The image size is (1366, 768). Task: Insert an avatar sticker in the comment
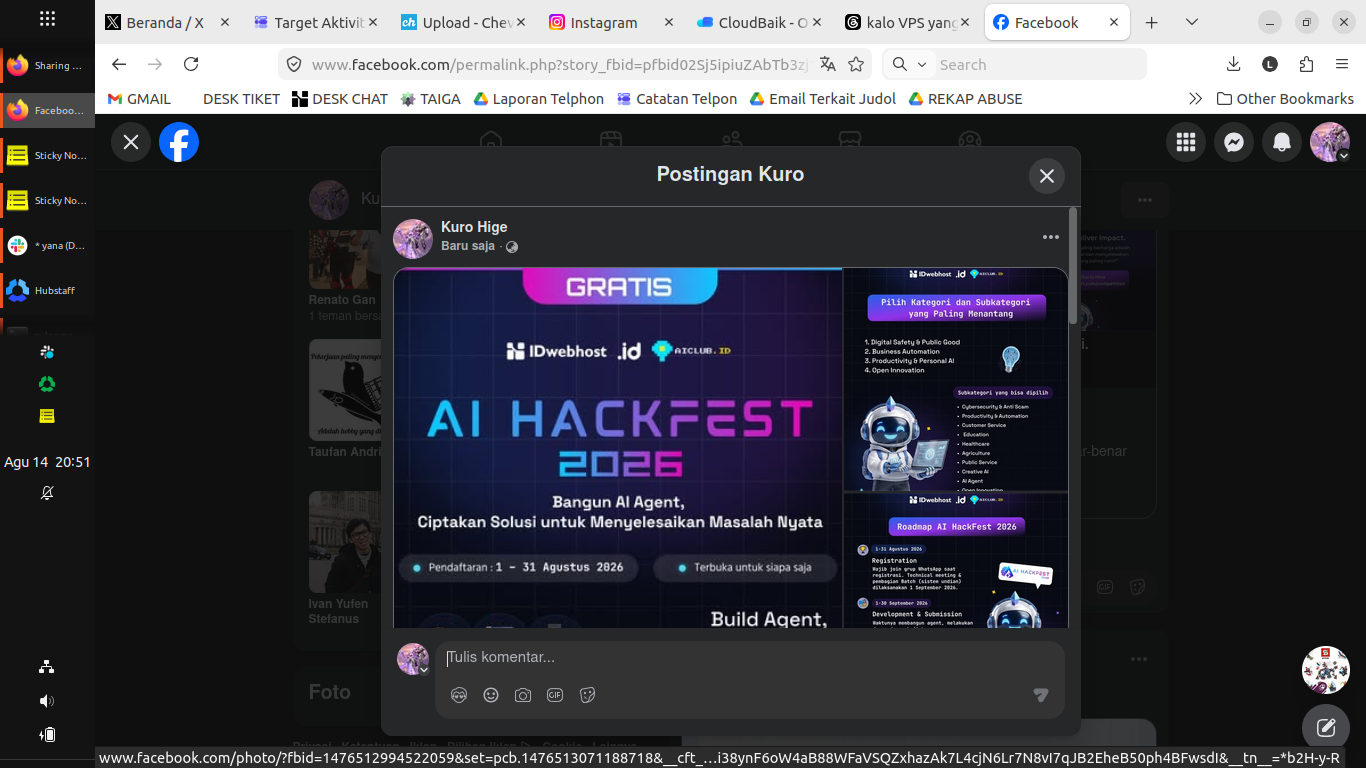pyautogui.click(x=459, y=695)
